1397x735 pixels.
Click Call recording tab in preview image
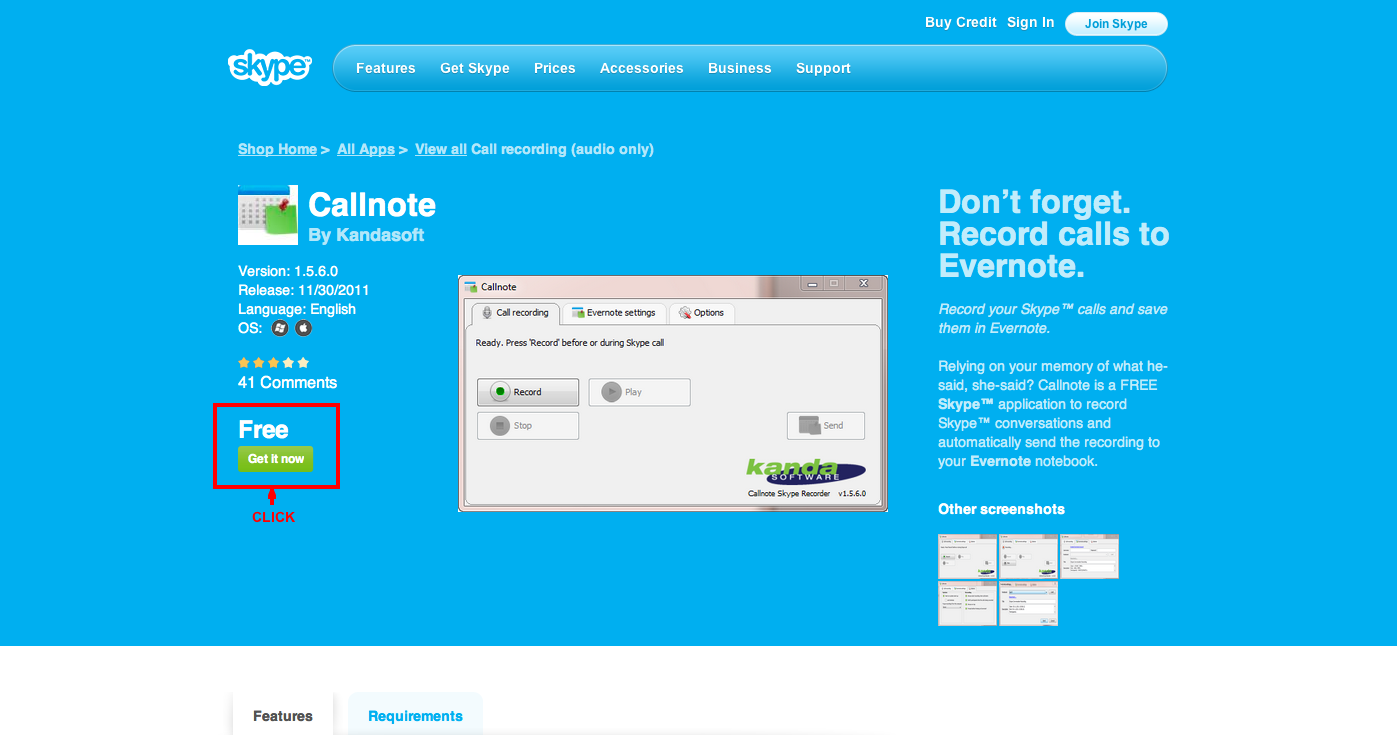[x=514, y=313]
